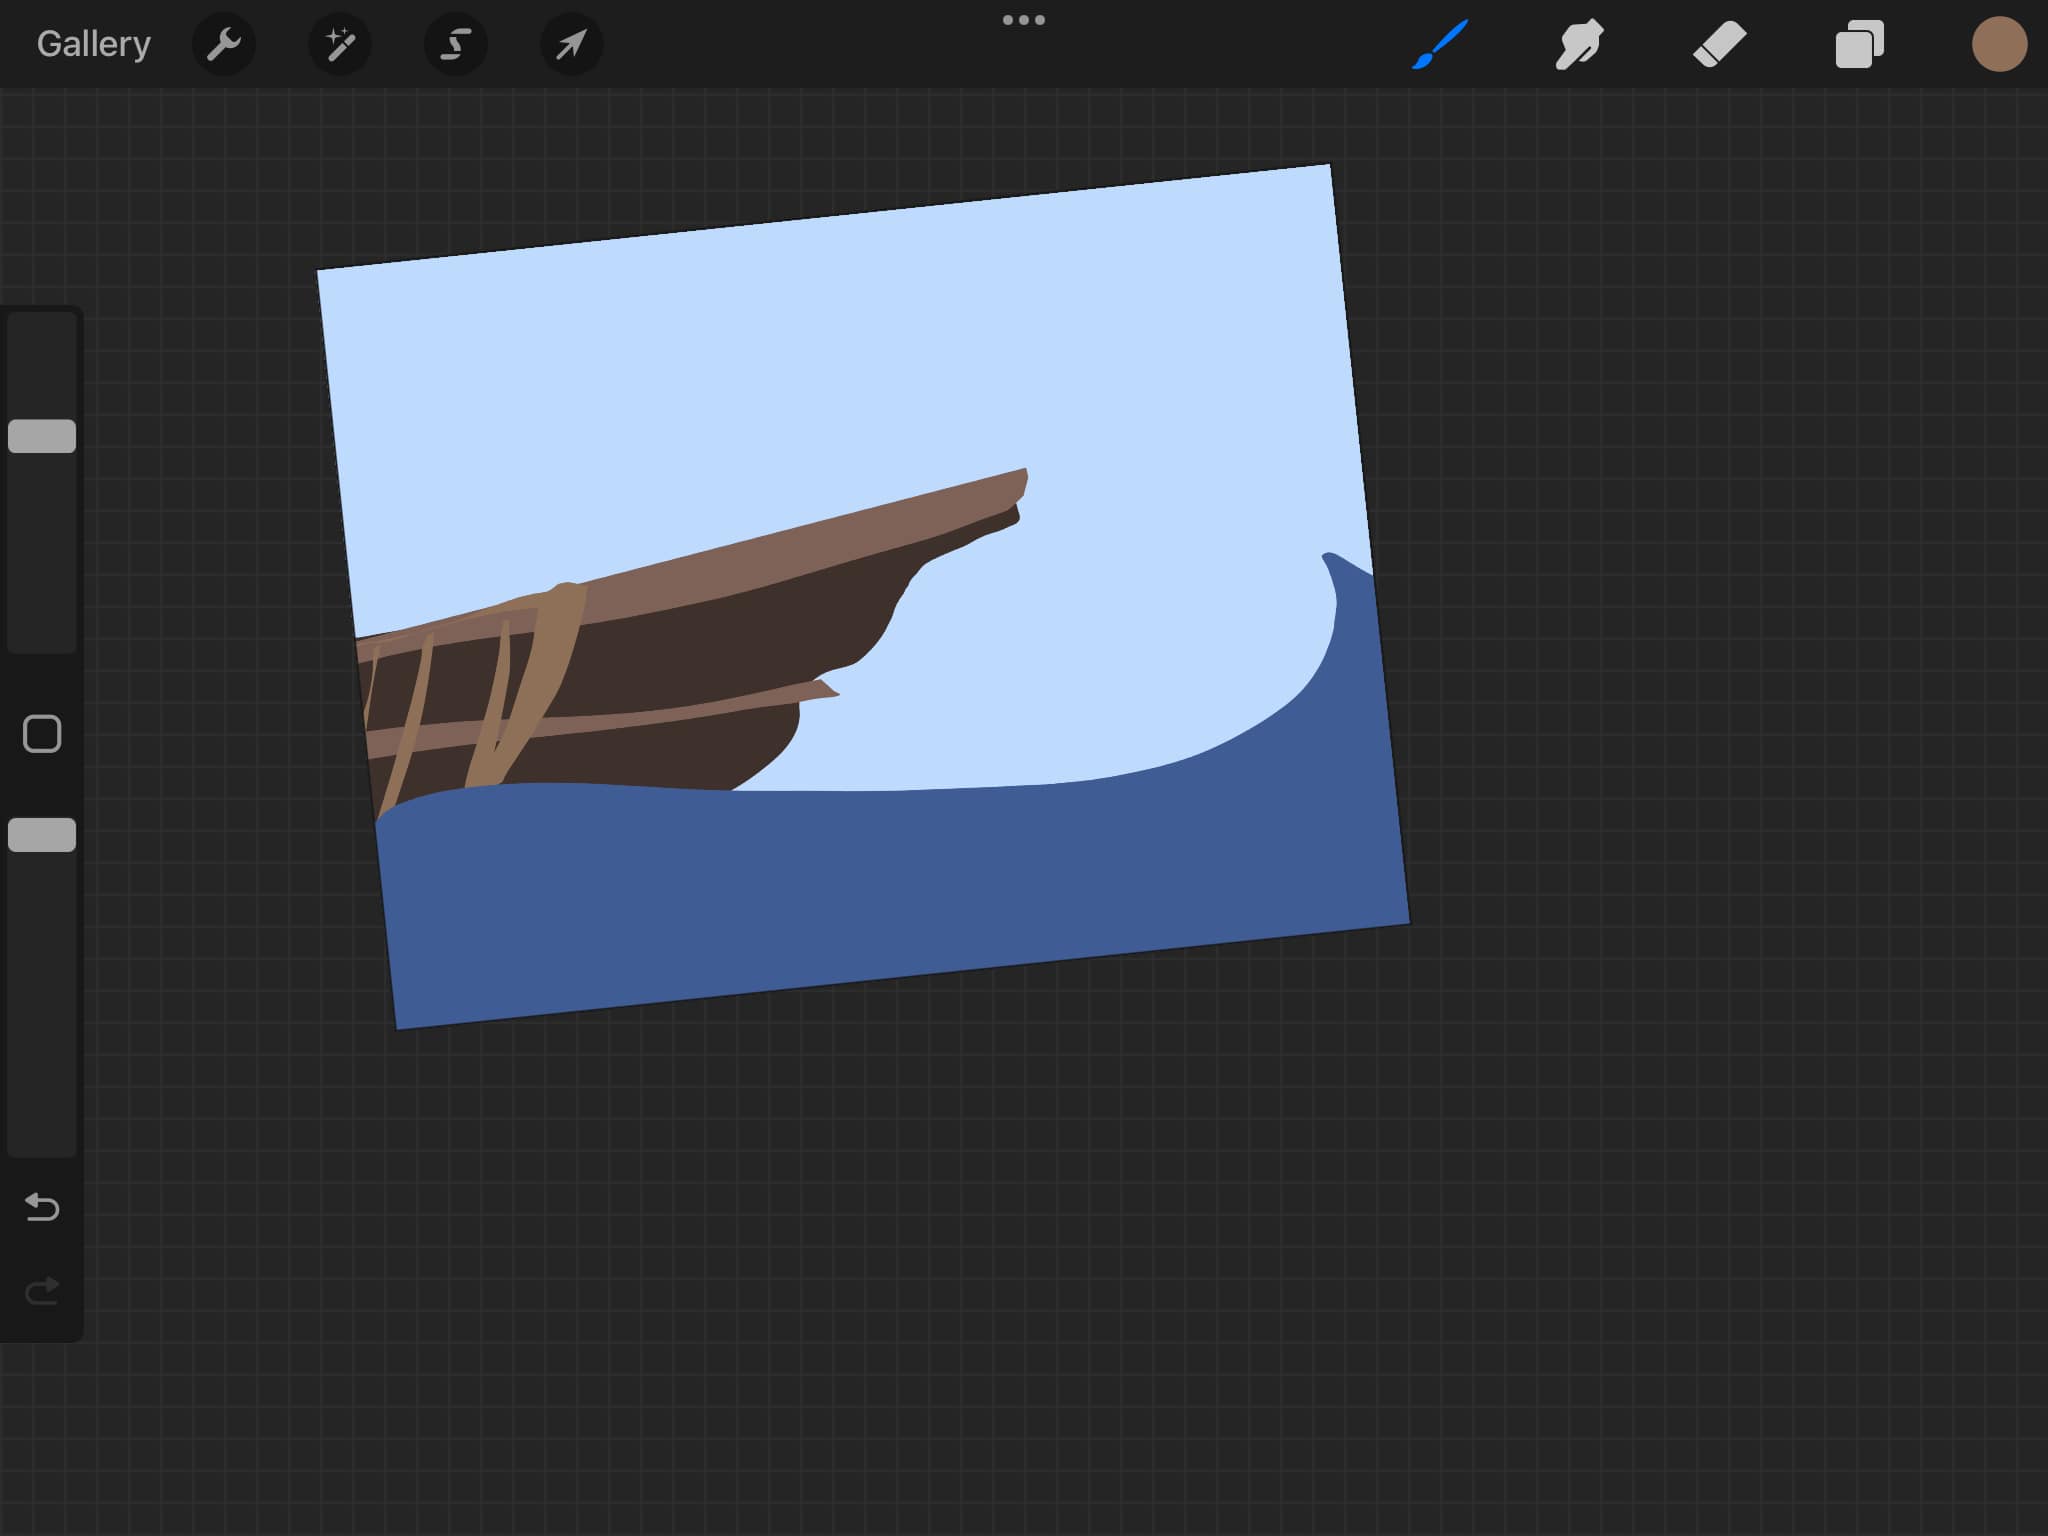Redo the last undone action
The width and height of the screenshot is (2048, 1536).
point(42,1292)
